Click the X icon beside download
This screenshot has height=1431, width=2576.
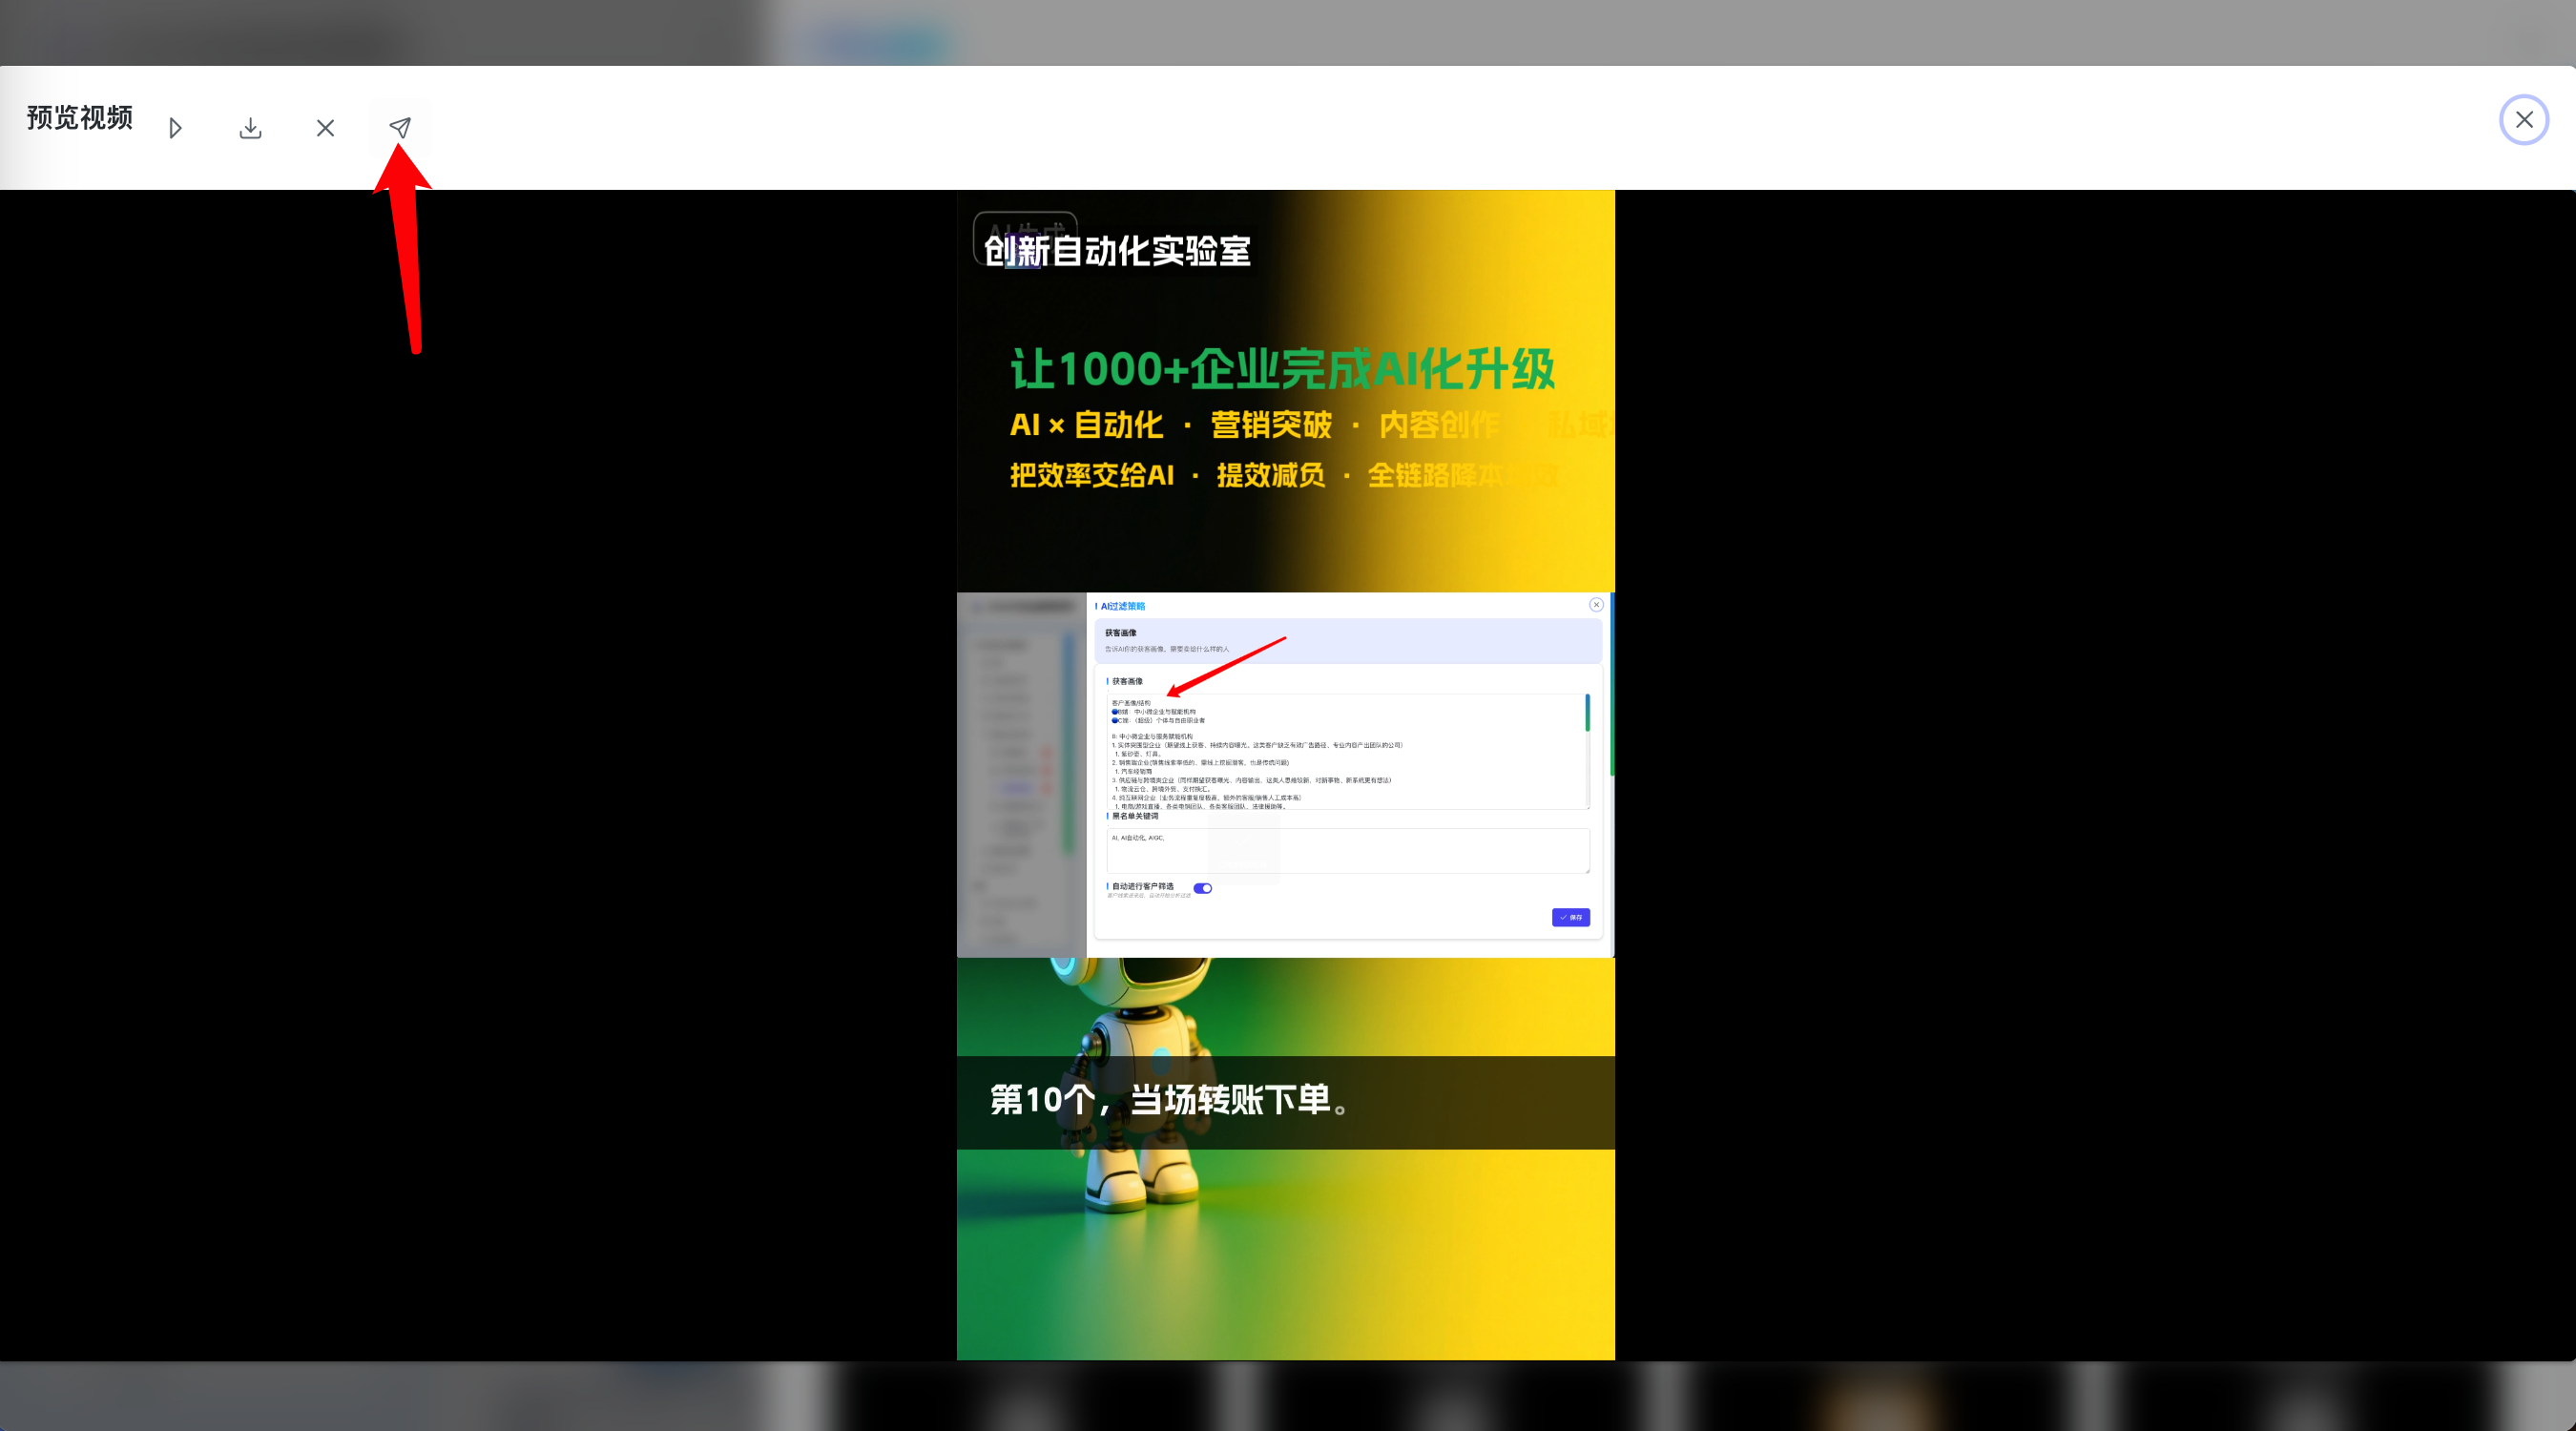coord(325,128)
